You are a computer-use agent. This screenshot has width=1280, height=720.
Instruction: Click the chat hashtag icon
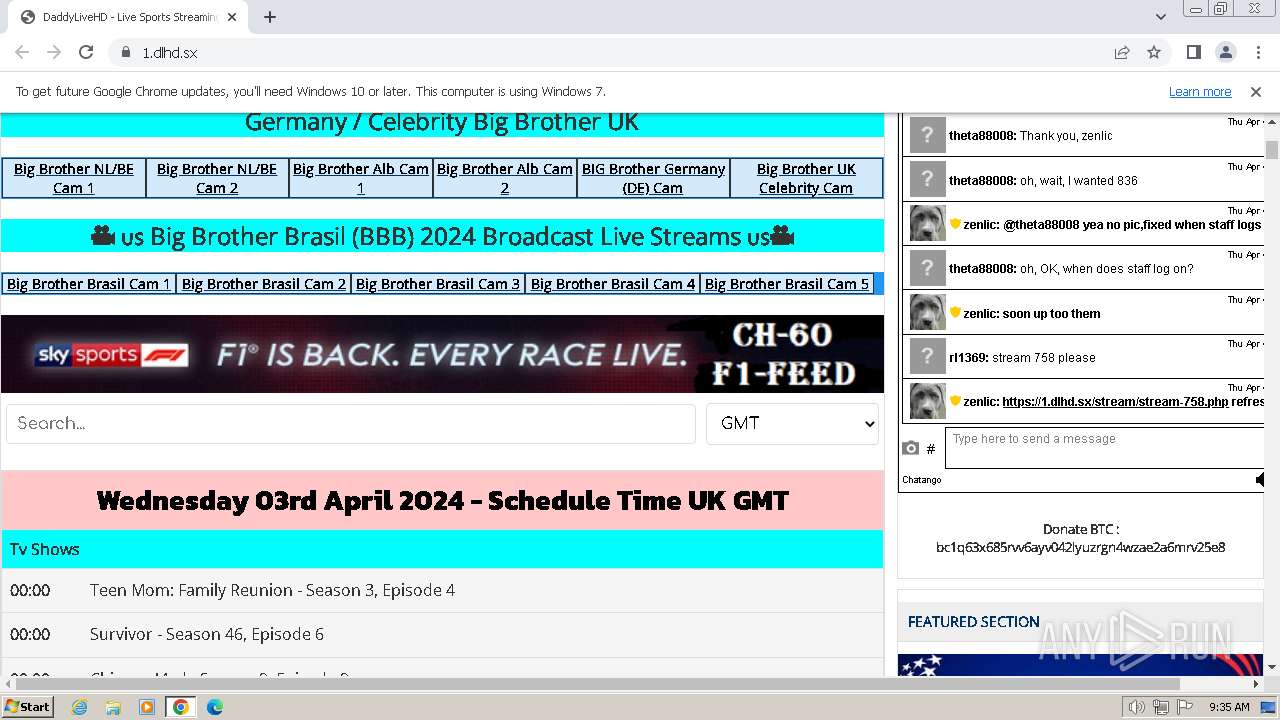tap(931, 449)
